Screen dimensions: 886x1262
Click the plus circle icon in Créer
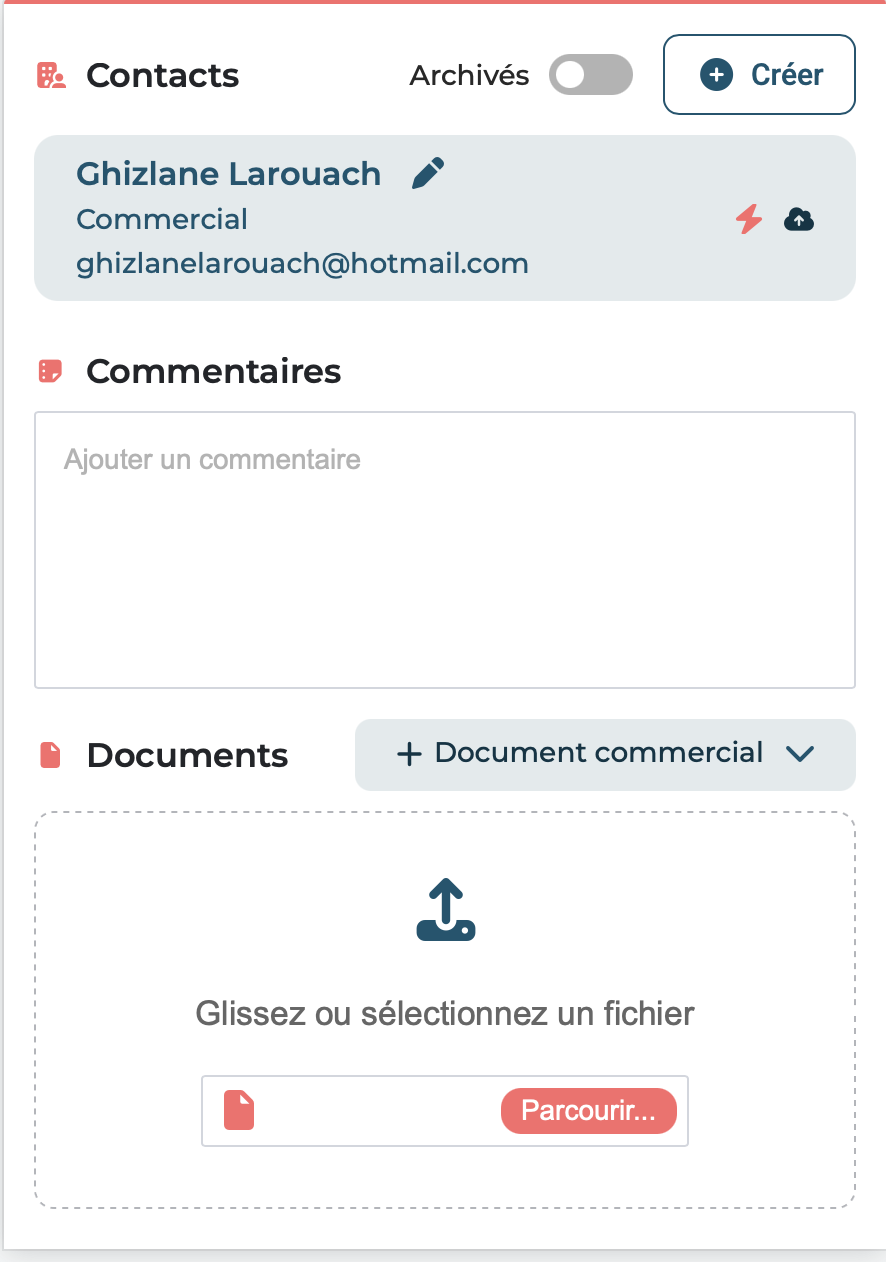[716, 75]
